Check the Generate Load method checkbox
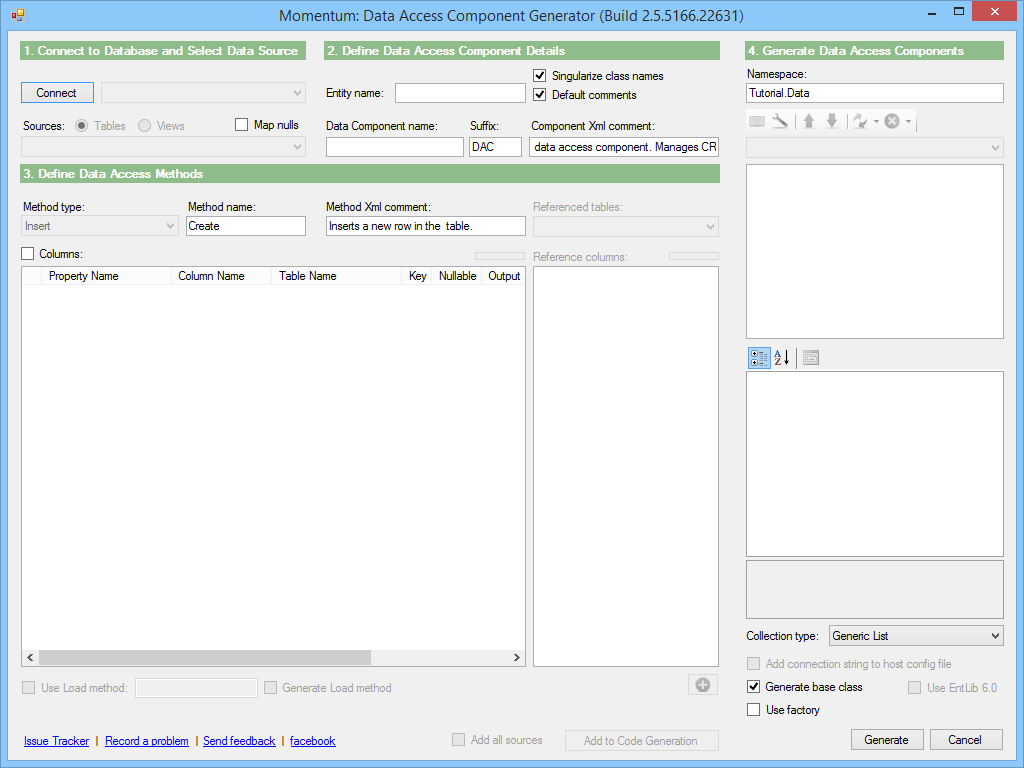This screenshot has width=1024, height=768. (x=270, y=687)
